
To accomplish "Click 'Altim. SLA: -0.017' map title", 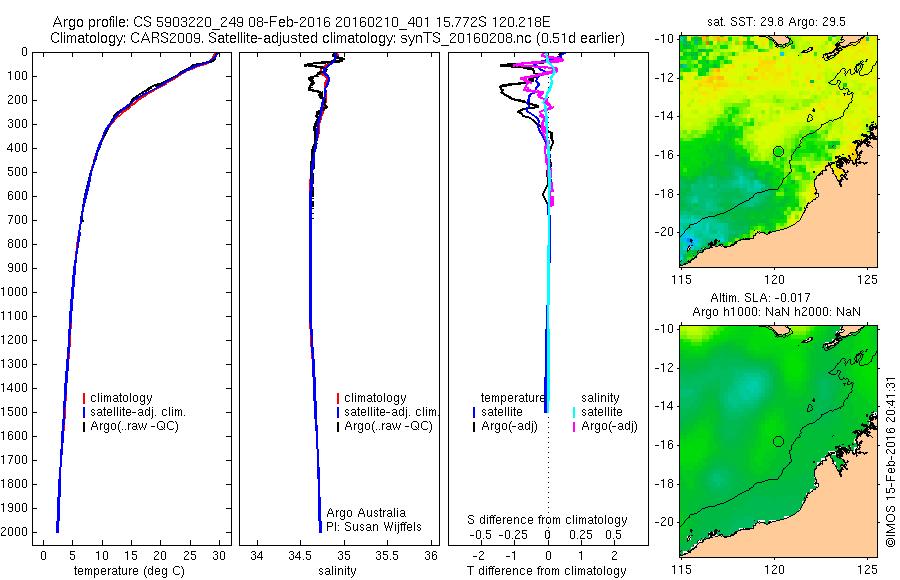I will [x=760, y=298].
